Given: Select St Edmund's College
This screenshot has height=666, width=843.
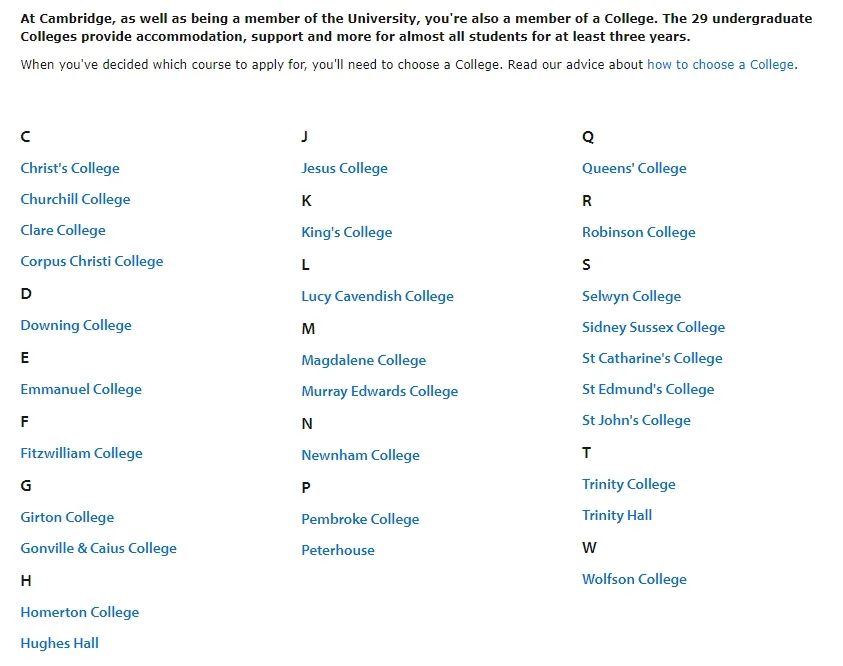Looking at the screenshot, I should [648, 389].
